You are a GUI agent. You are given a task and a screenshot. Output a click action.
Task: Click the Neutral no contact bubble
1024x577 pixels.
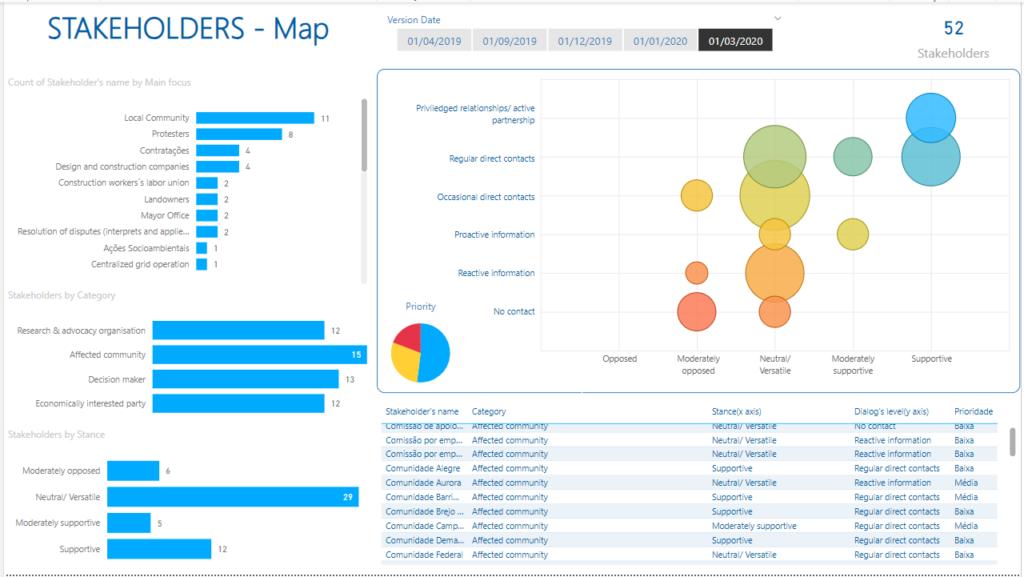coord(775,313)
